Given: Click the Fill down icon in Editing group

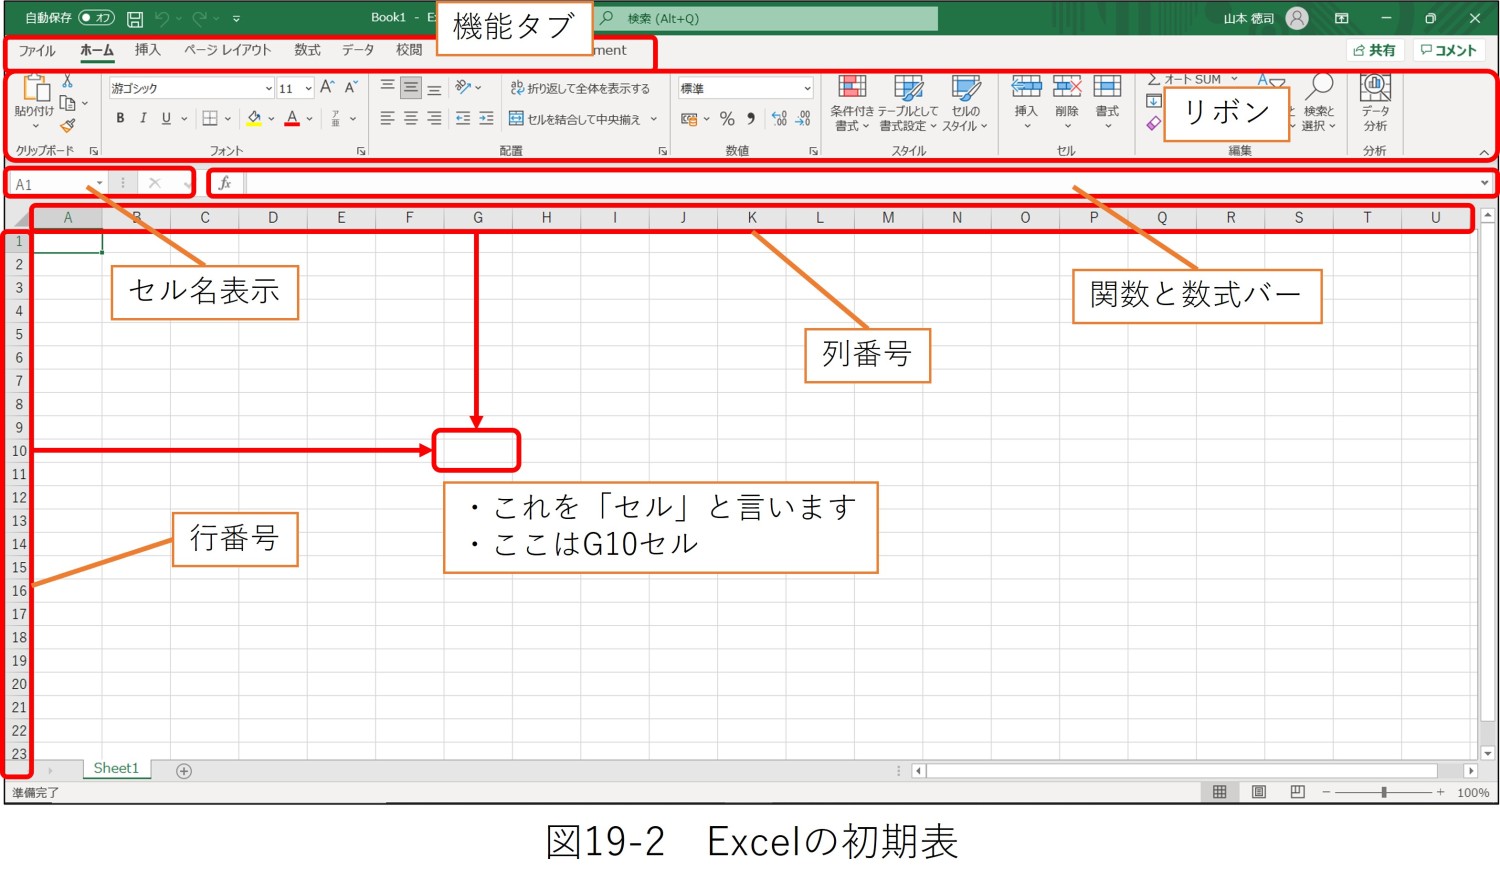Looking at the screenshot, I should click(x=1153, y=101).
